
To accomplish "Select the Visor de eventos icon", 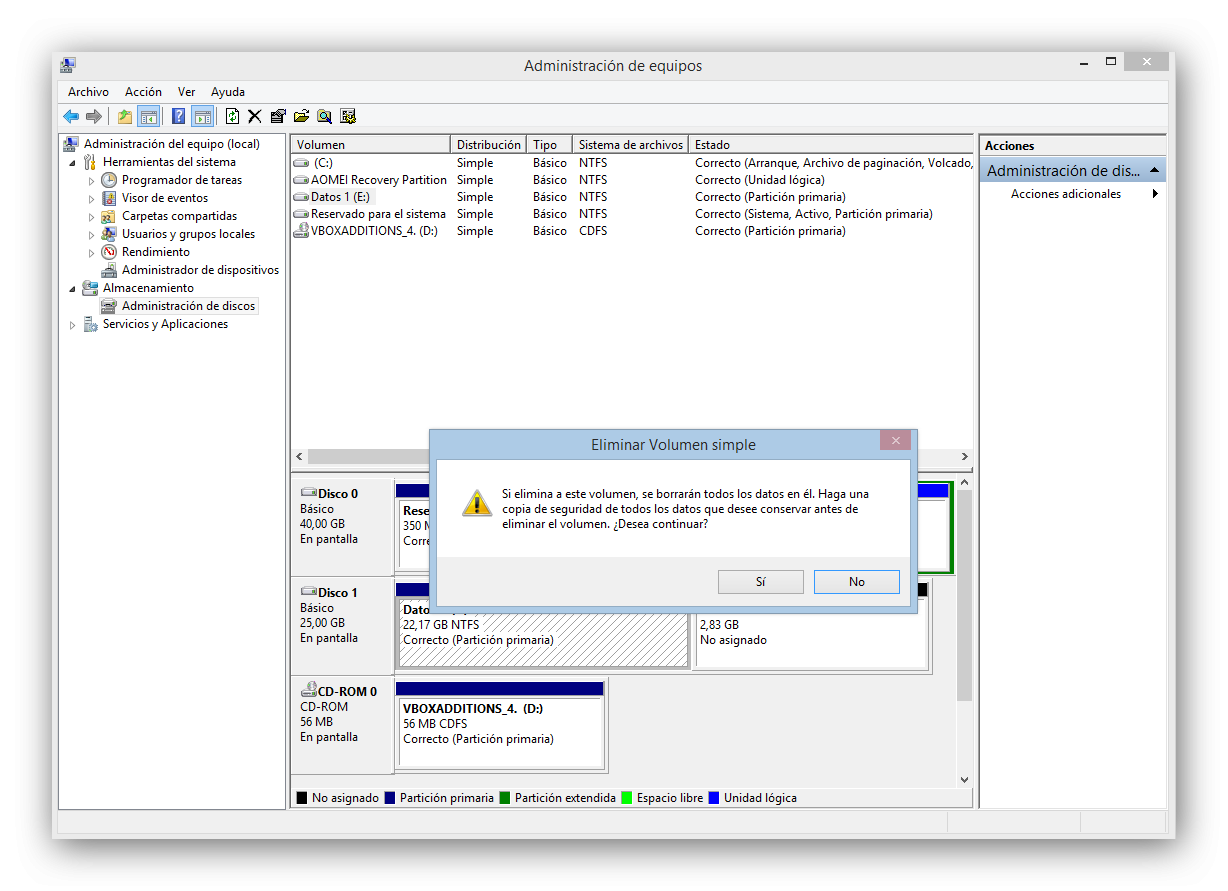I will tap(109, 198).
